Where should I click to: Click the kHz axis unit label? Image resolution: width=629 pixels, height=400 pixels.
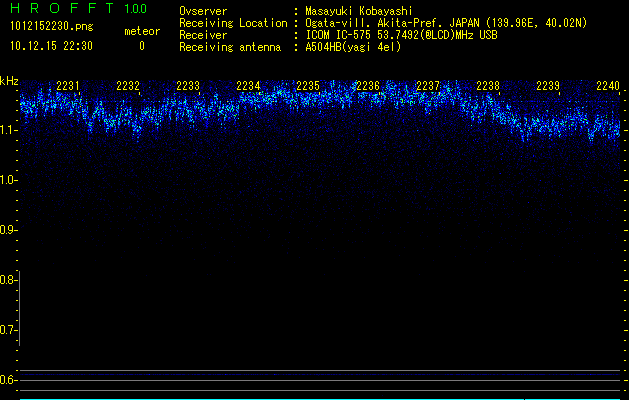[9, 81]
